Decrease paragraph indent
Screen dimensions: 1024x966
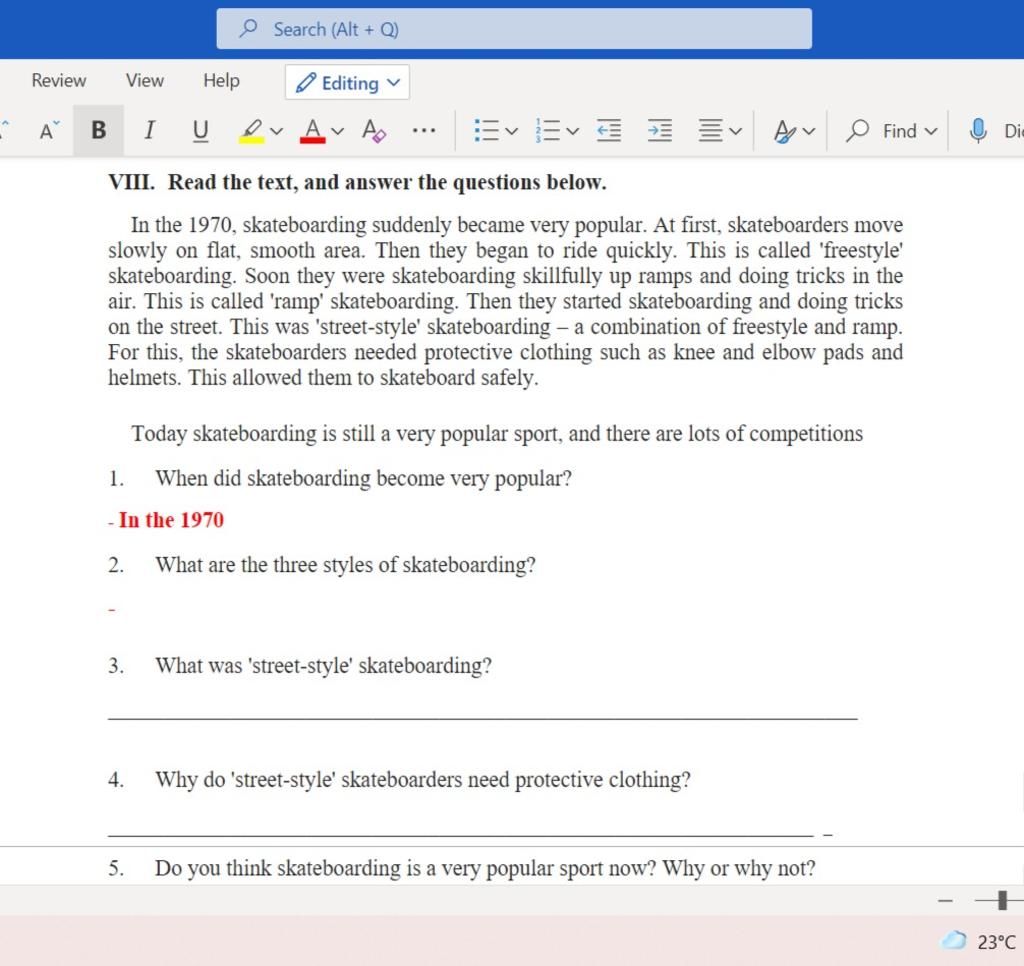click(609, 131)
